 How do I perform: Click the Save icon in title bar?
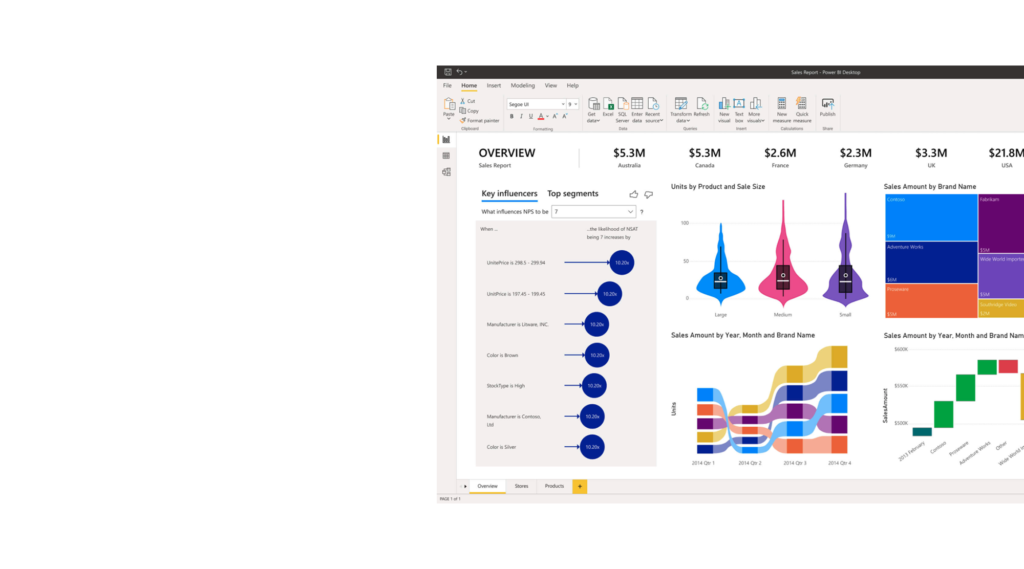(x=447, y=72)
